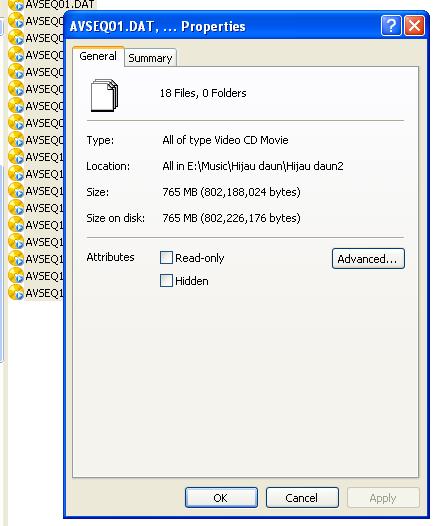
Task: Click the 'Location:' label
Action: [x=108, y=166]
